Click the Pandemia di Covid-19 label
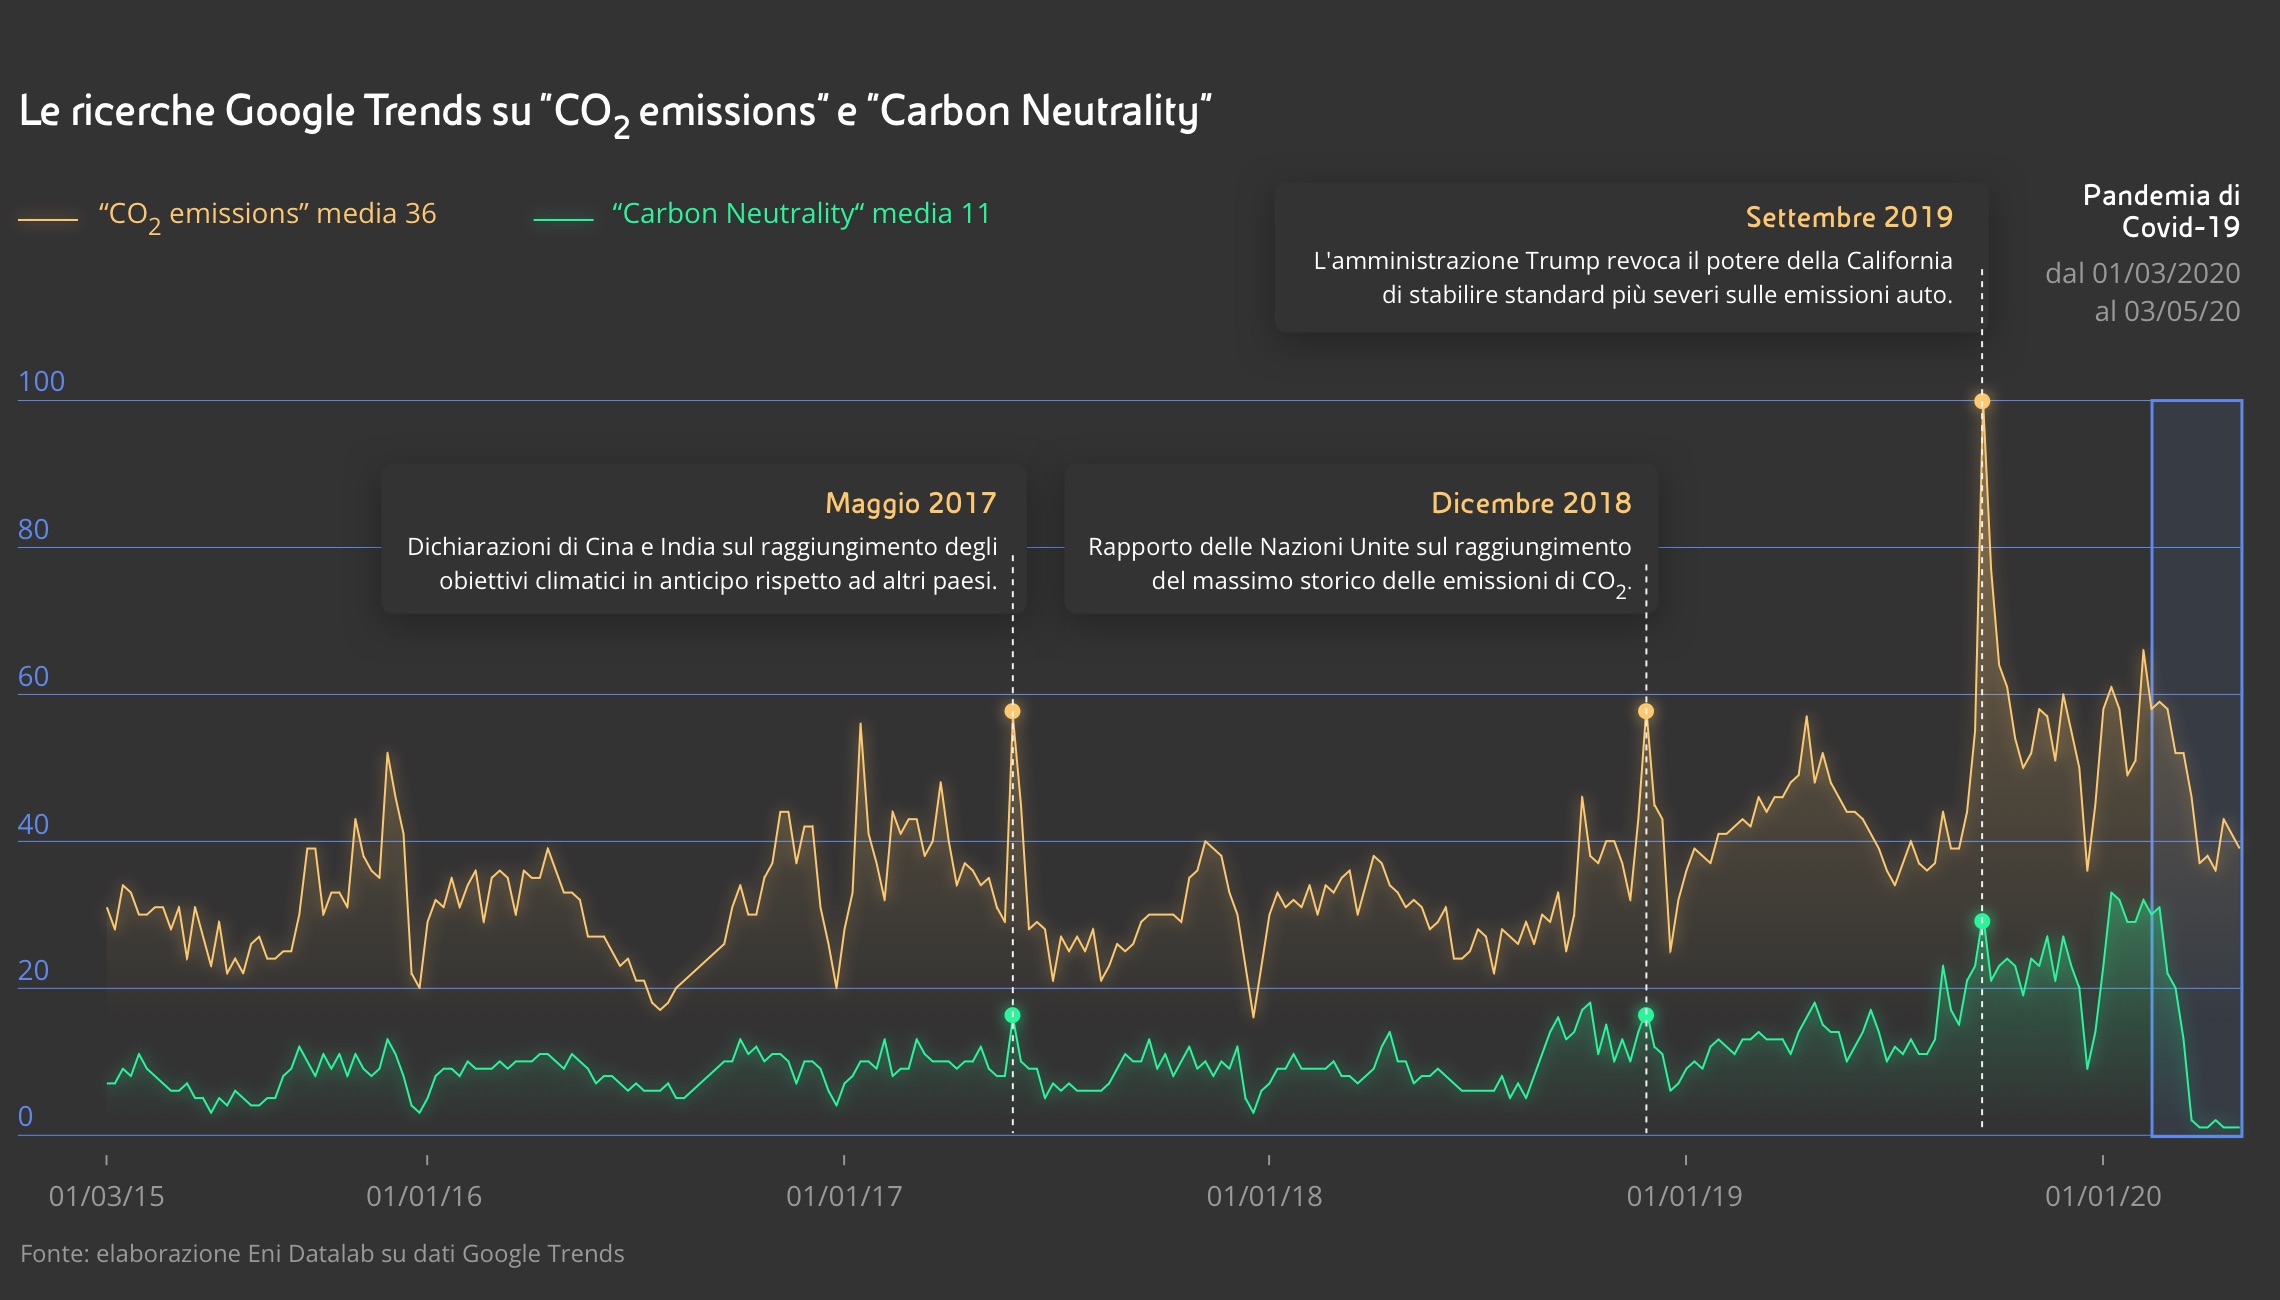Screen dimensions: 2280x1300 [x=2160, y=211]
